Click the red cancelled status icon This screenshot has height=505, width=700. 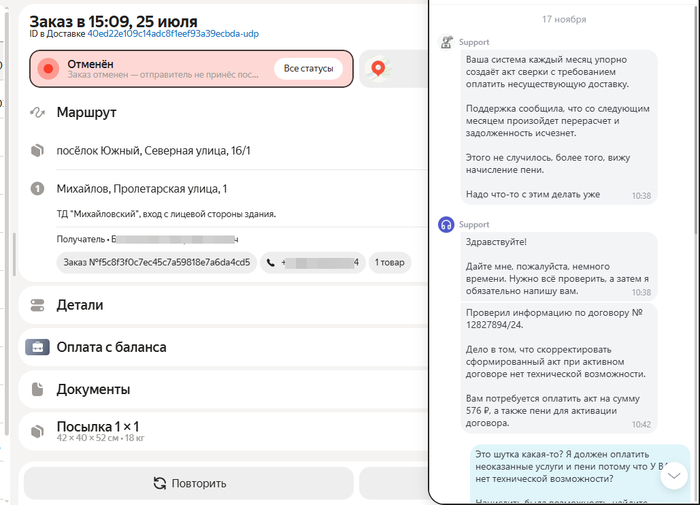point(47,69)
